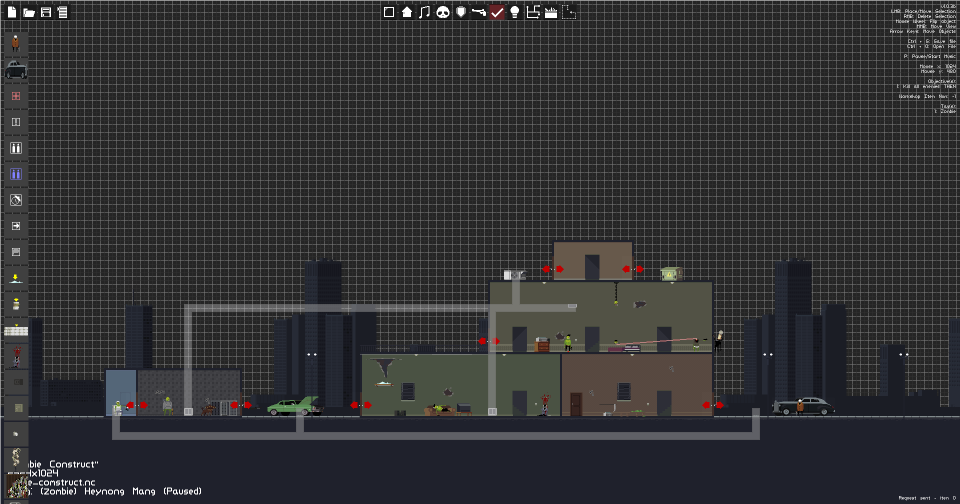Viewport: 960px width, 504px height.
Task: Select the shield tool
Action: [461, 12]
